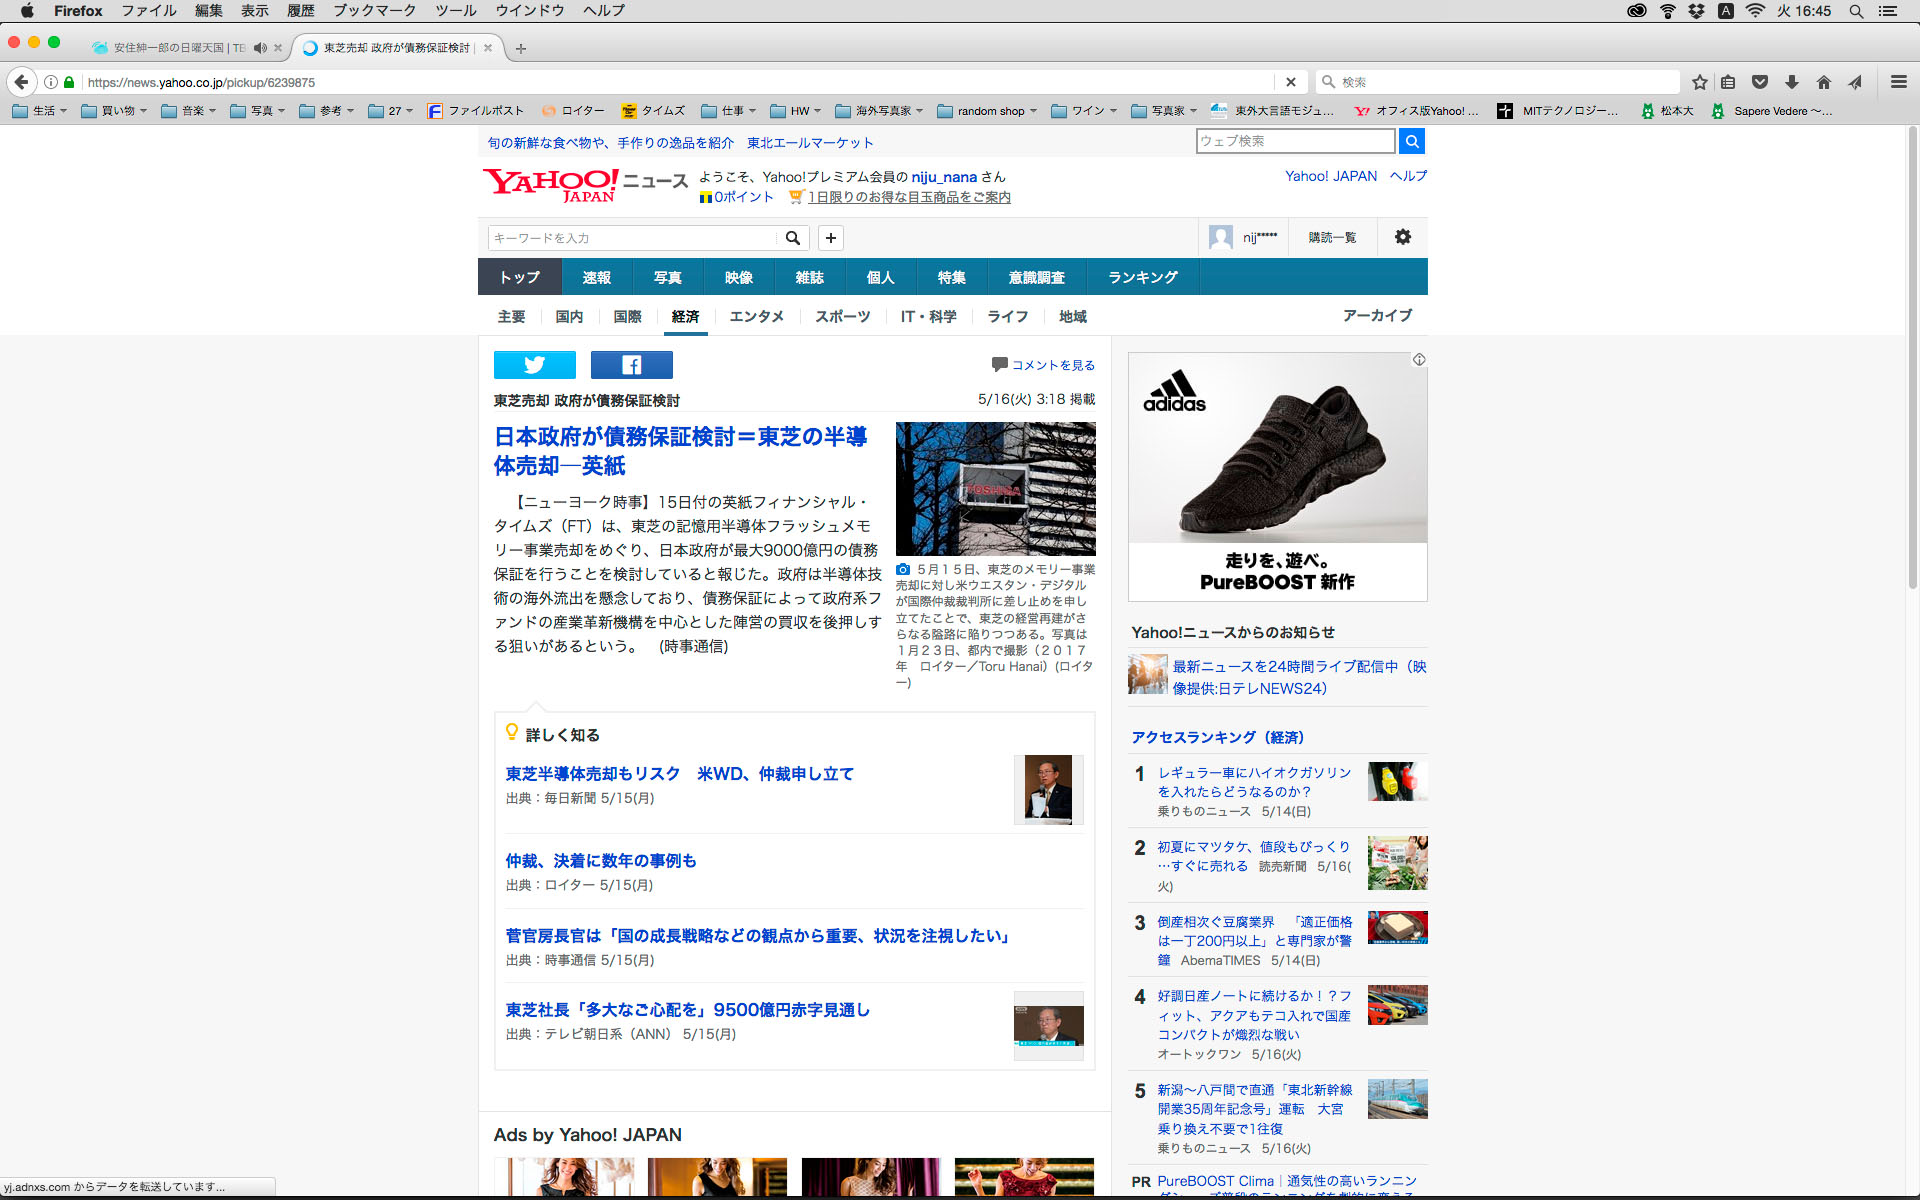This screenshot has height=1200, width=1920.
Task: Switch to the ランキング navigation tab
Action: coord(1142,277)
